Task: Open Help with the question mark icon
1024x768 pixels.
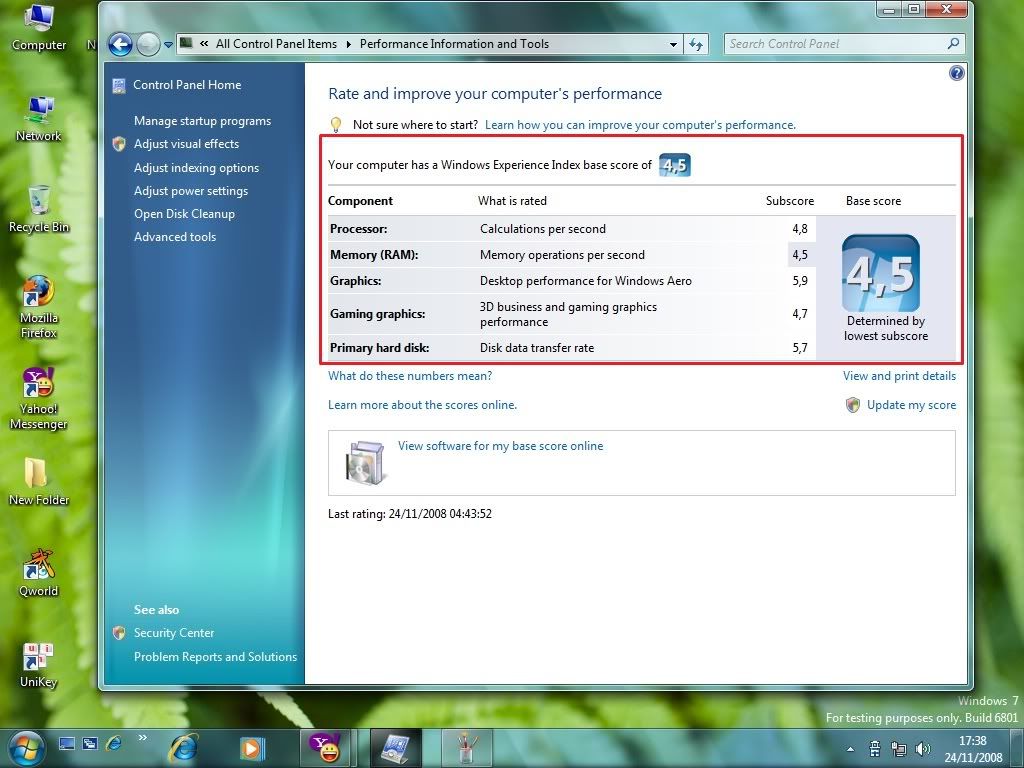Action: click(957, 73)
